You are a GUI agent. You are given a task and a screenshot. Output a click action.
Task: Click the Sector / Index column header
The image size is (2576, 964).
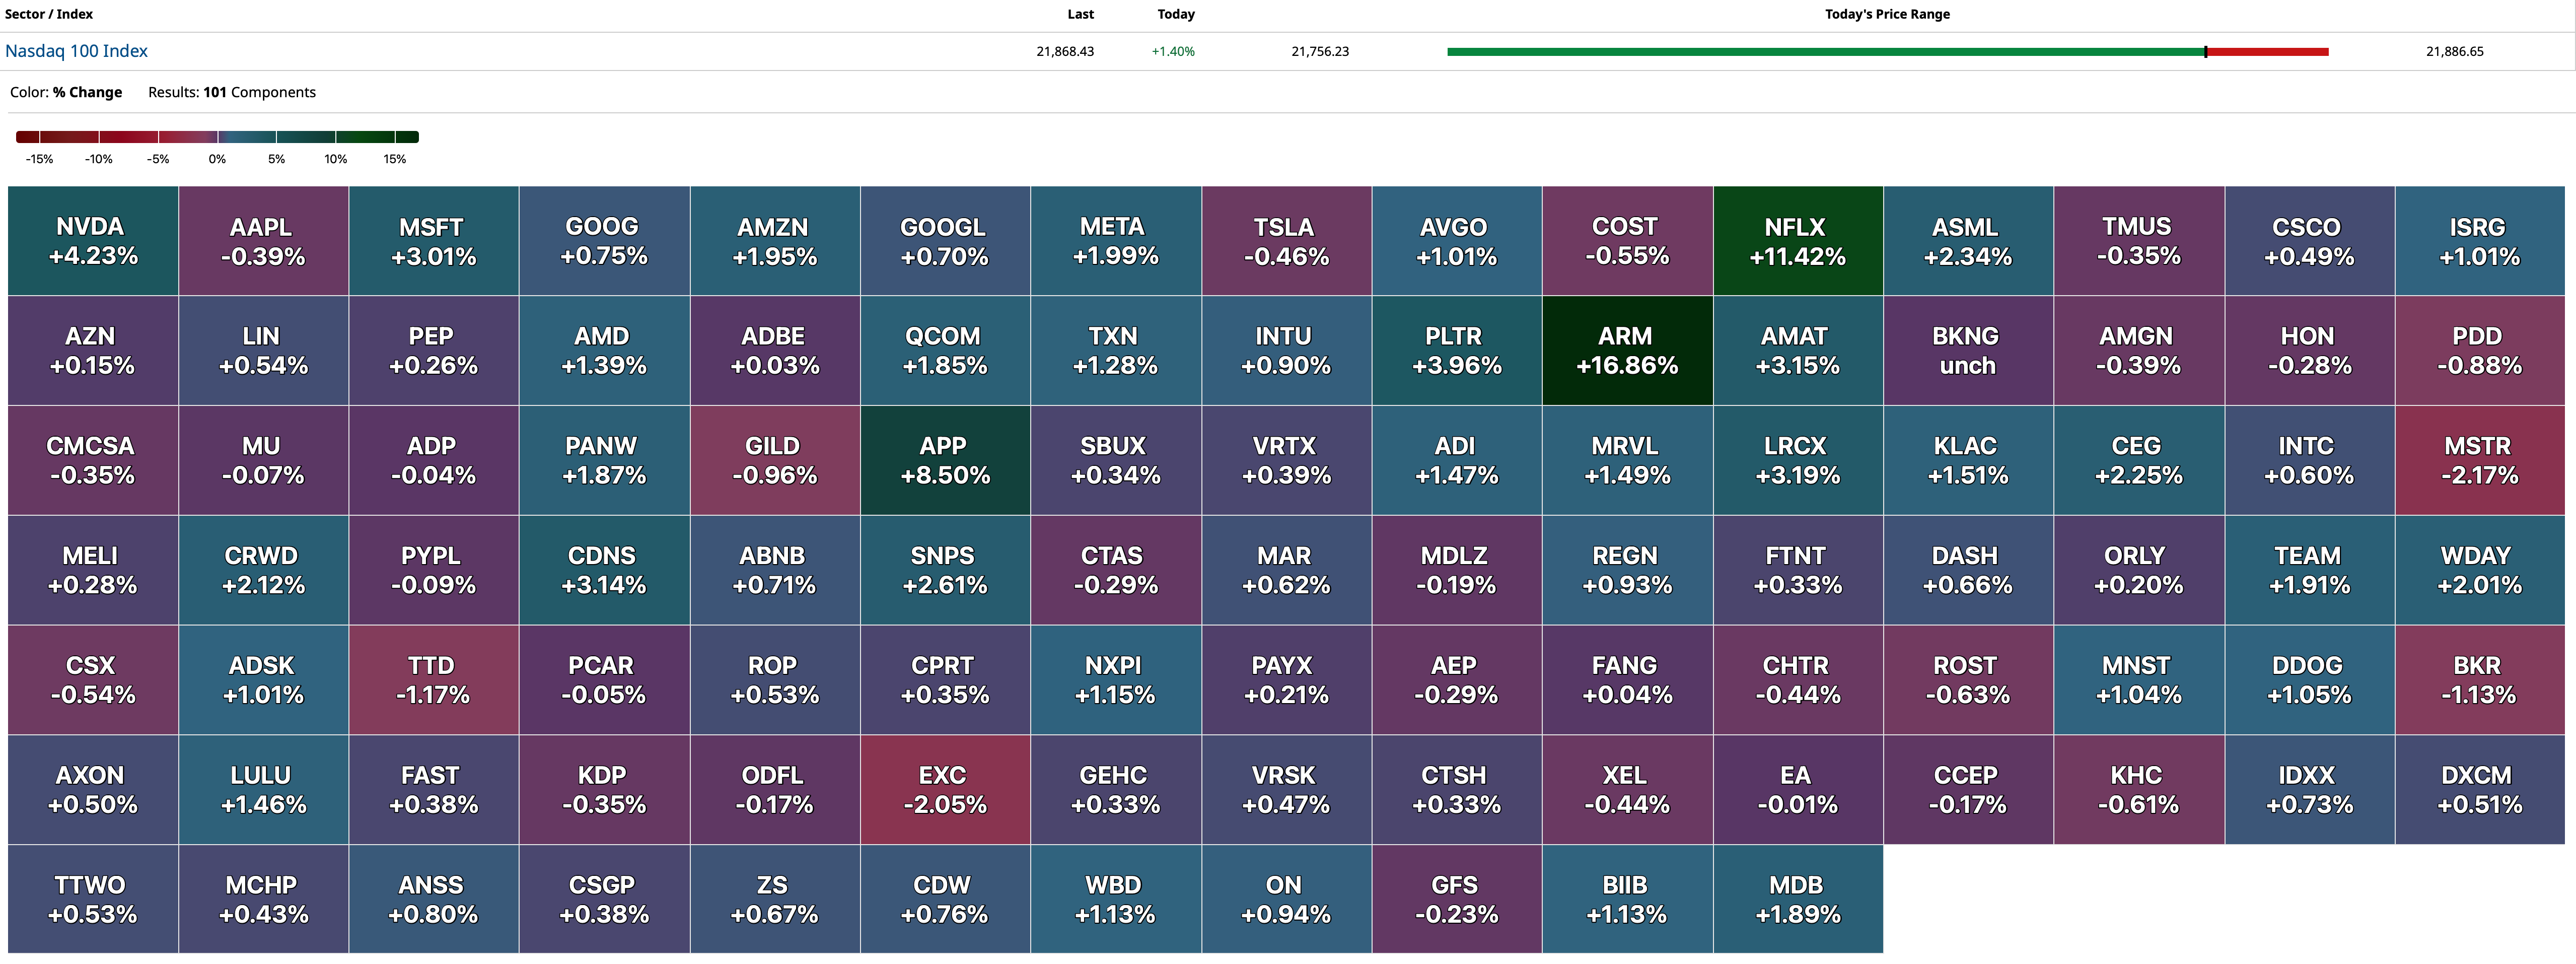click(49, 14)
